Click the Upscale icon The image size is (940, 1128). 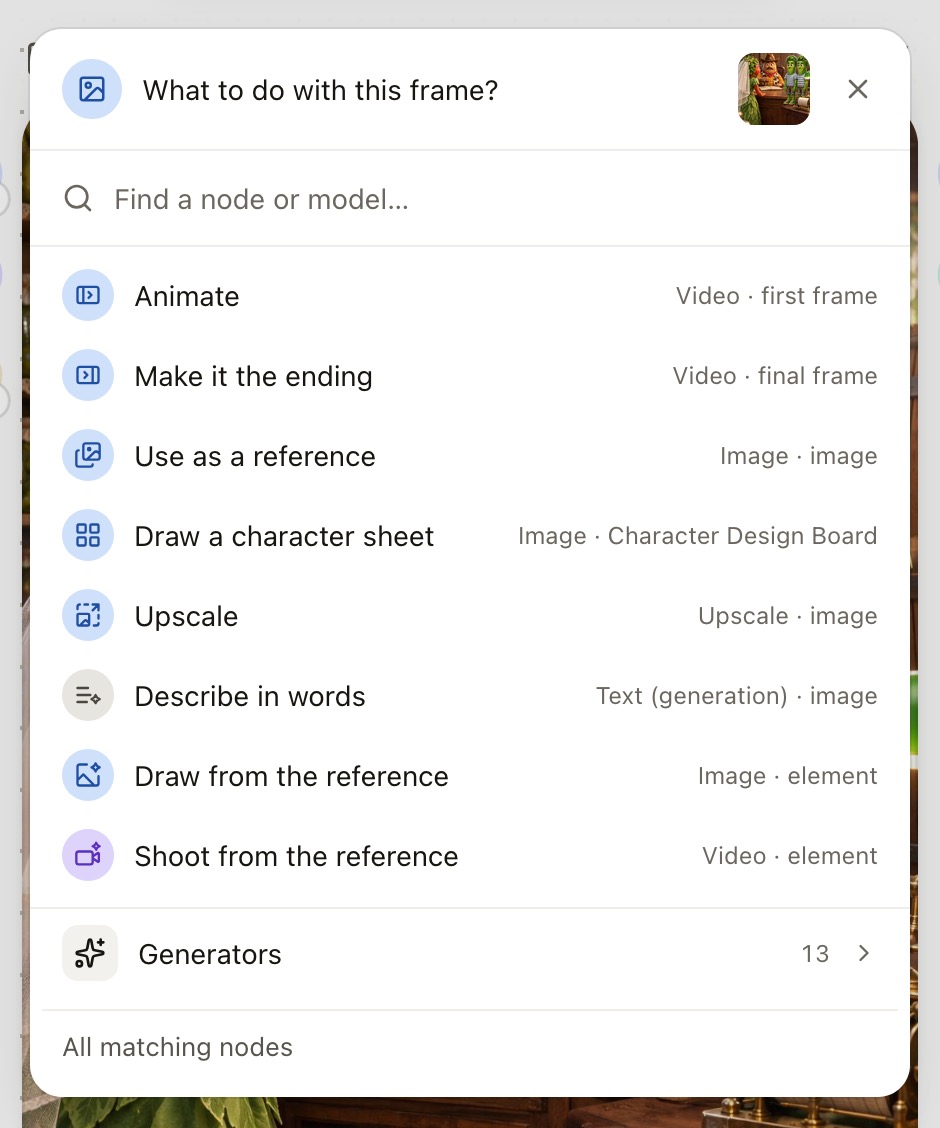pos(88,616)
